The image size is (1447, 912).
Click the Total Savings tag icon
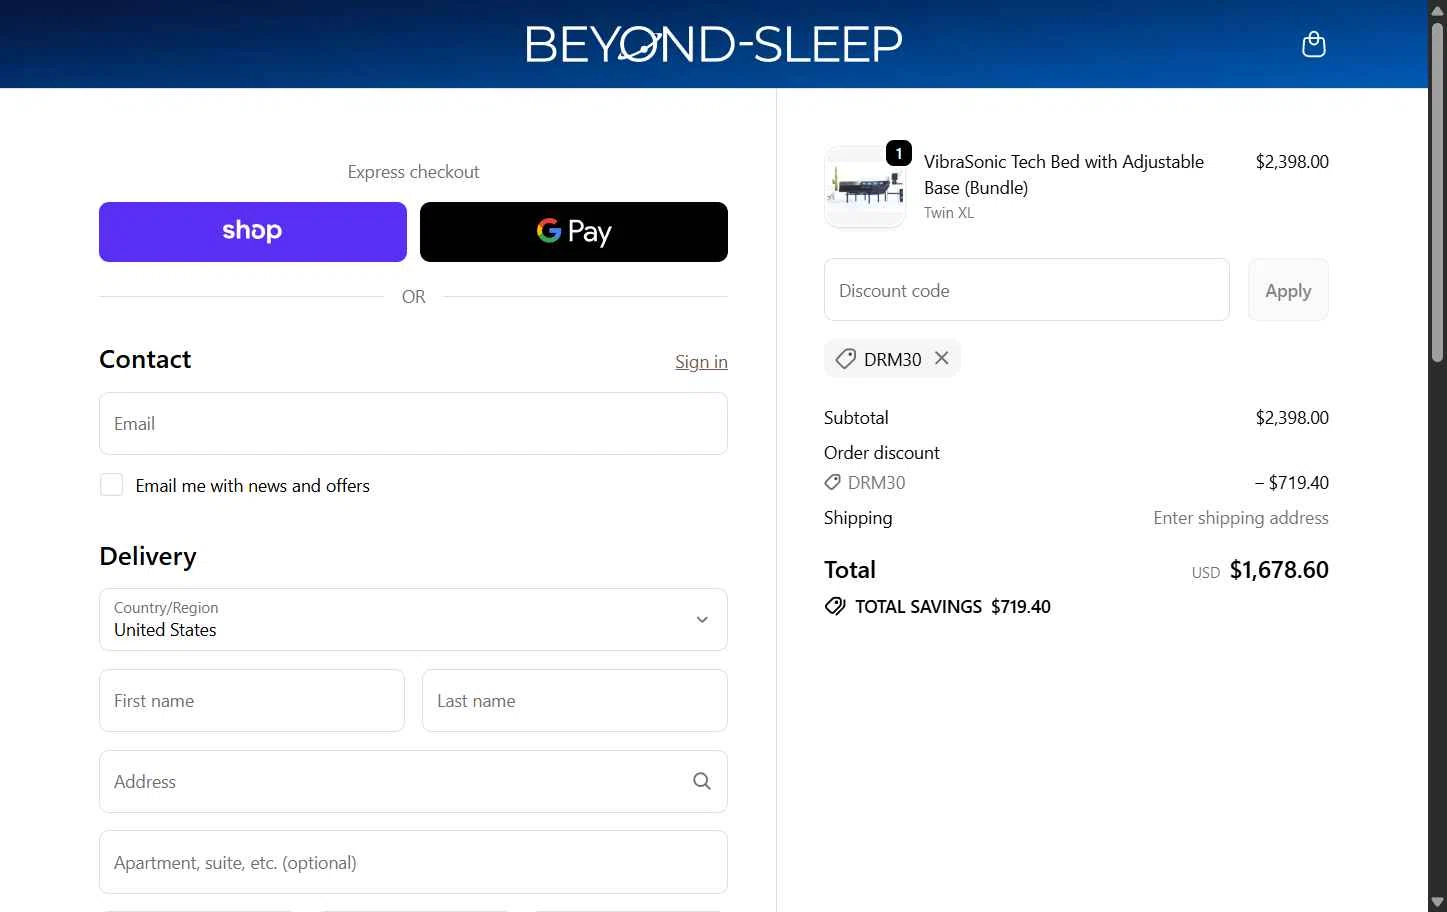835,607
